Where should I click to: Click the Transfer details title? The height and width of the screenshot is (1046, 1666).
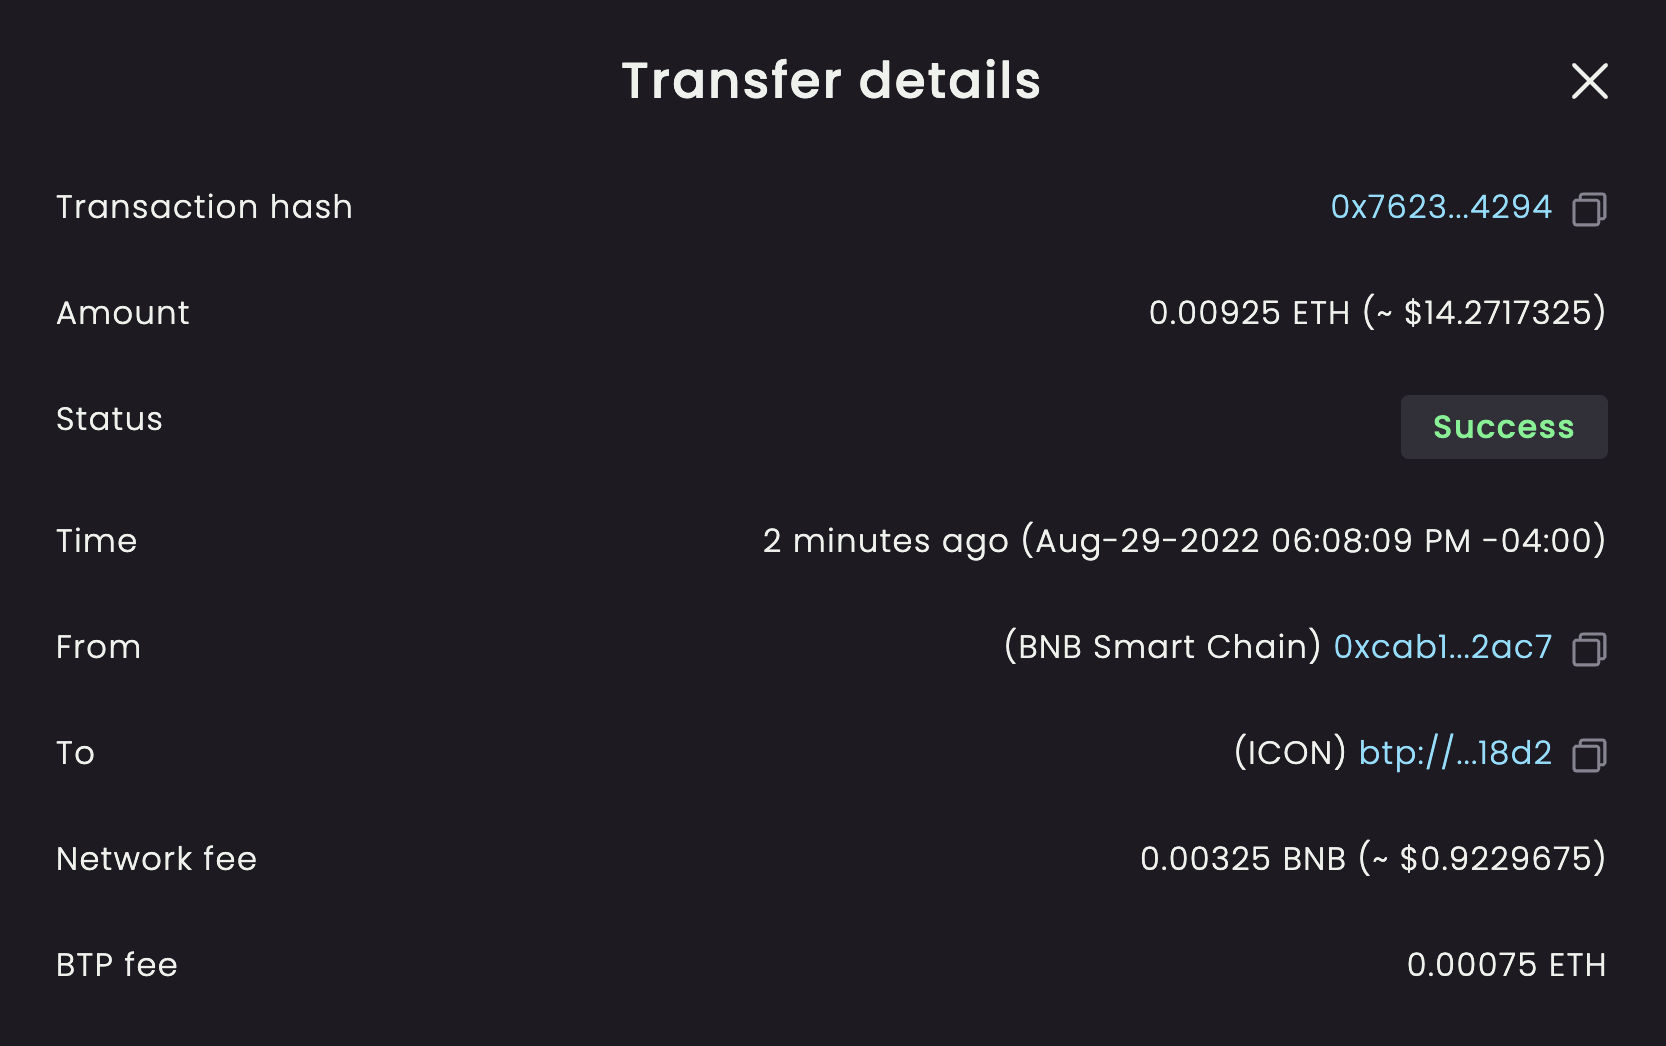(x=832, y=81)
